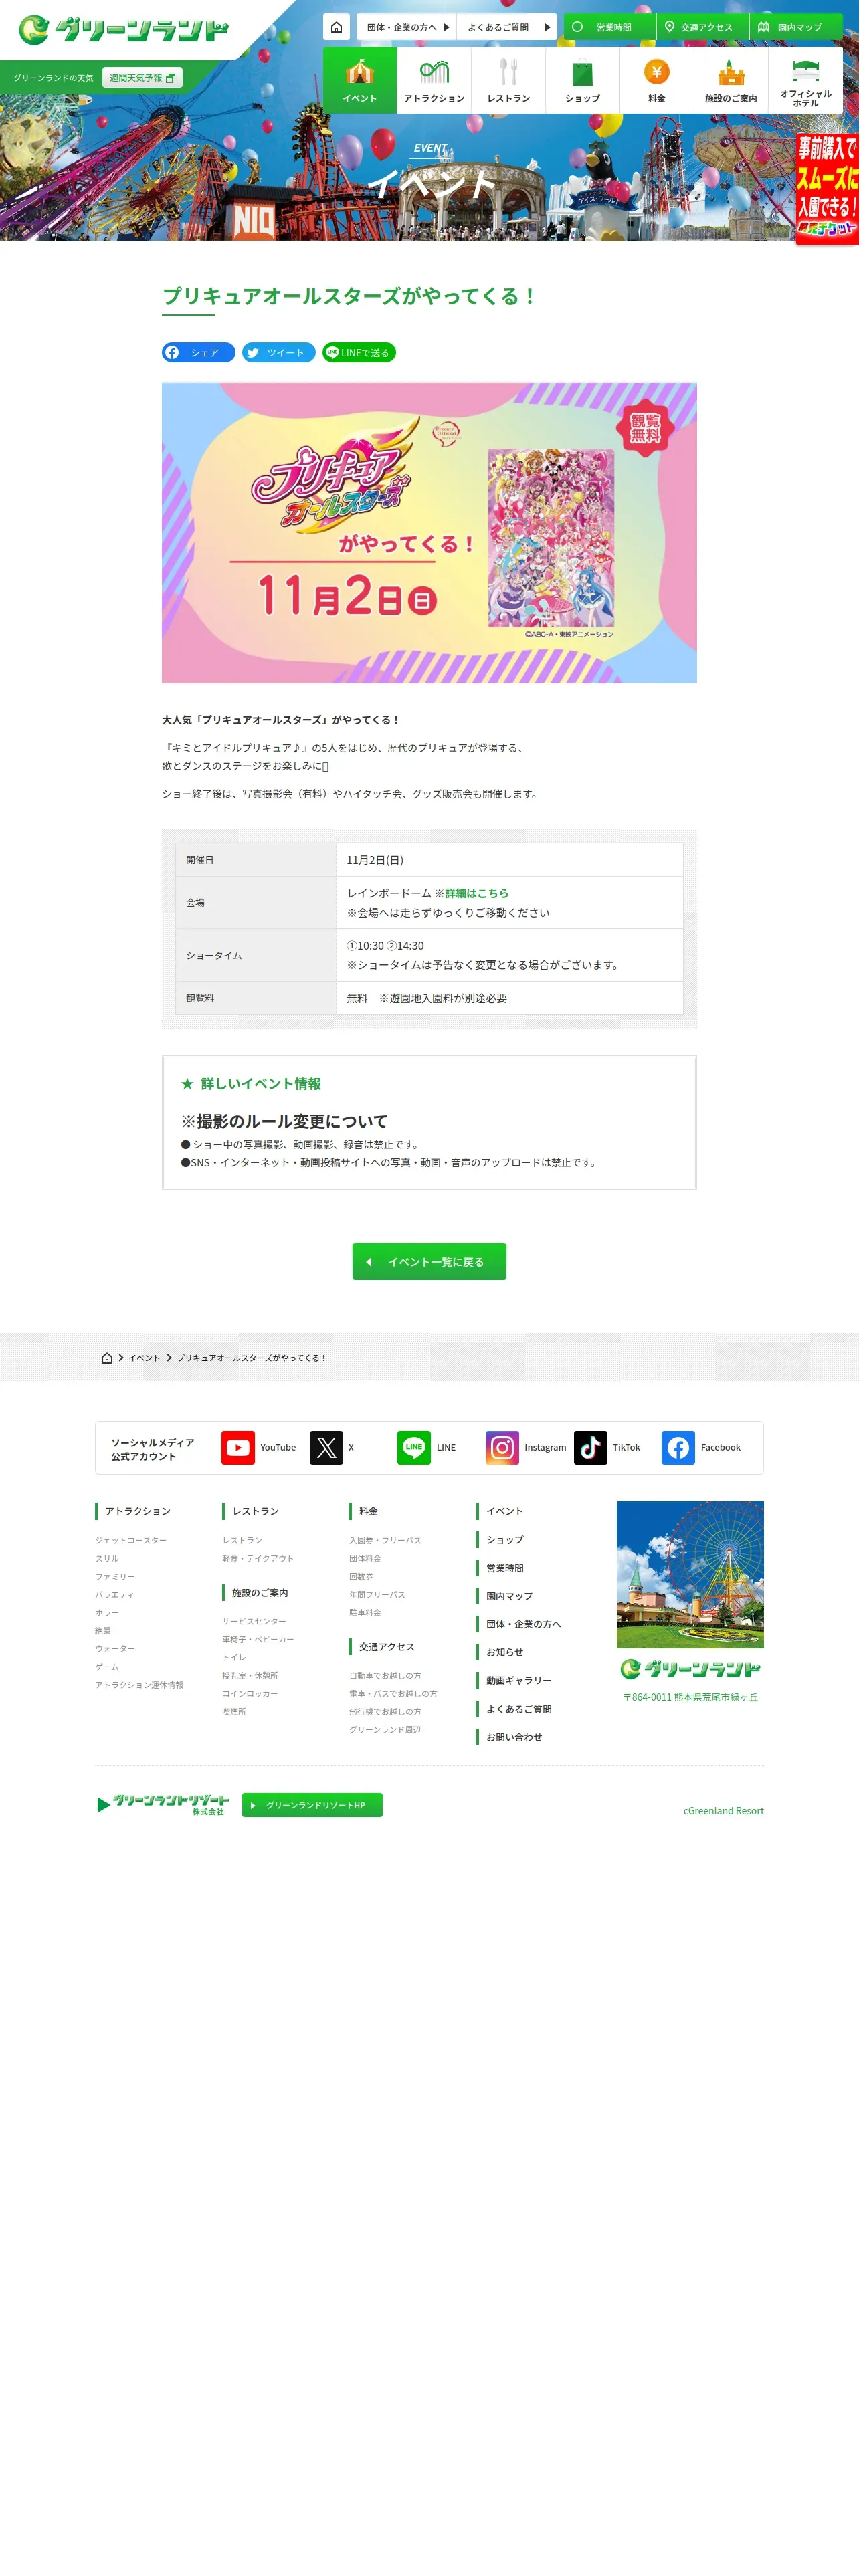Open the footer 年間フリーパス link

pyautogui.click(x=377, y=1595)
